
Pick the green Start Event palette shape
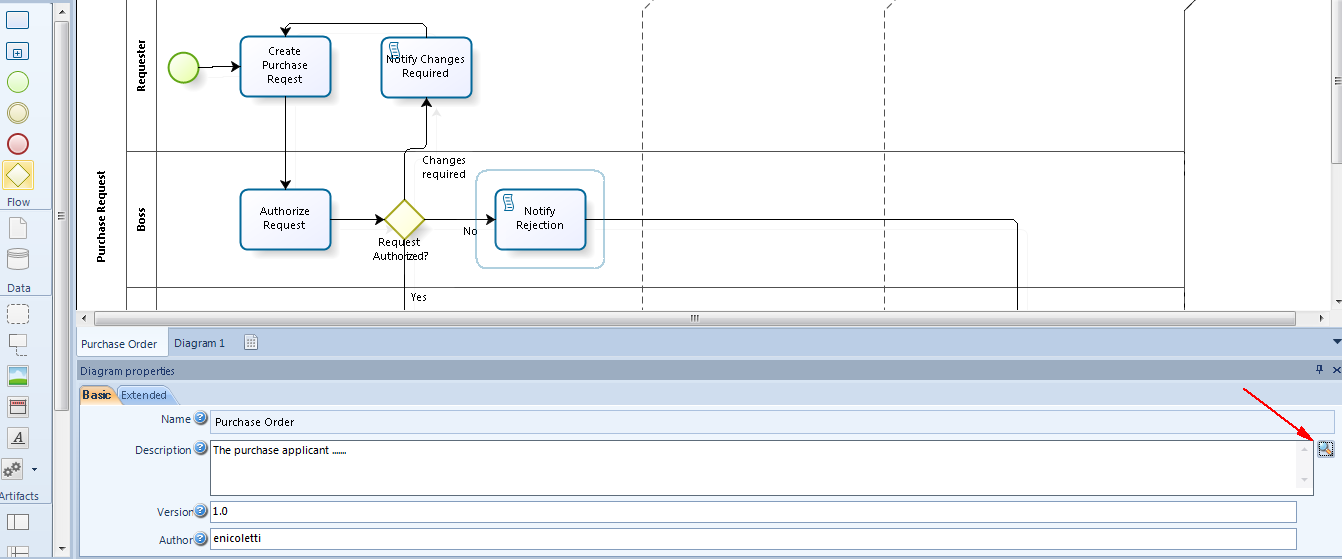18,82
